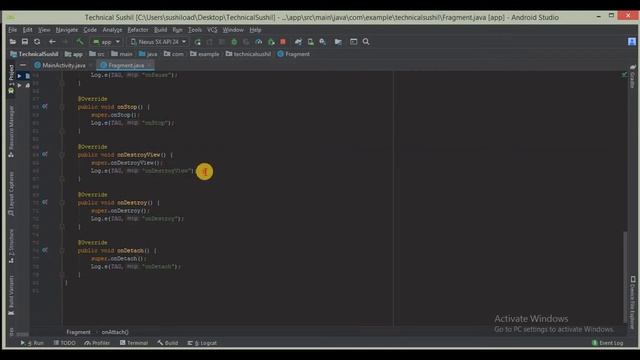Open the Navigate menu
The width and height of the screenshot is (640, 360).
click(67, 30)
